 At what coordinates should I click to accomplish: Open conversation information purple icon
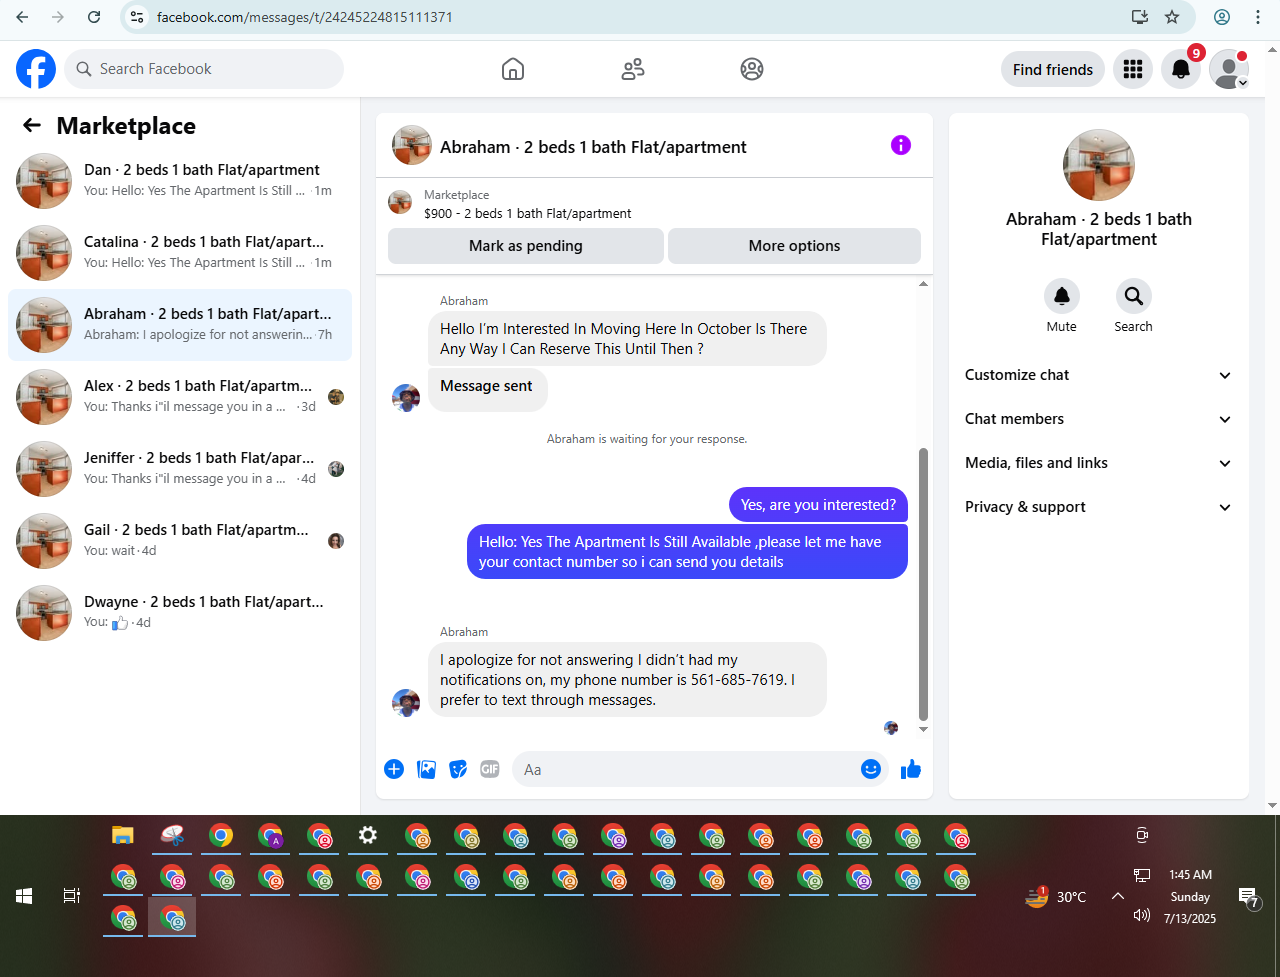901,146
